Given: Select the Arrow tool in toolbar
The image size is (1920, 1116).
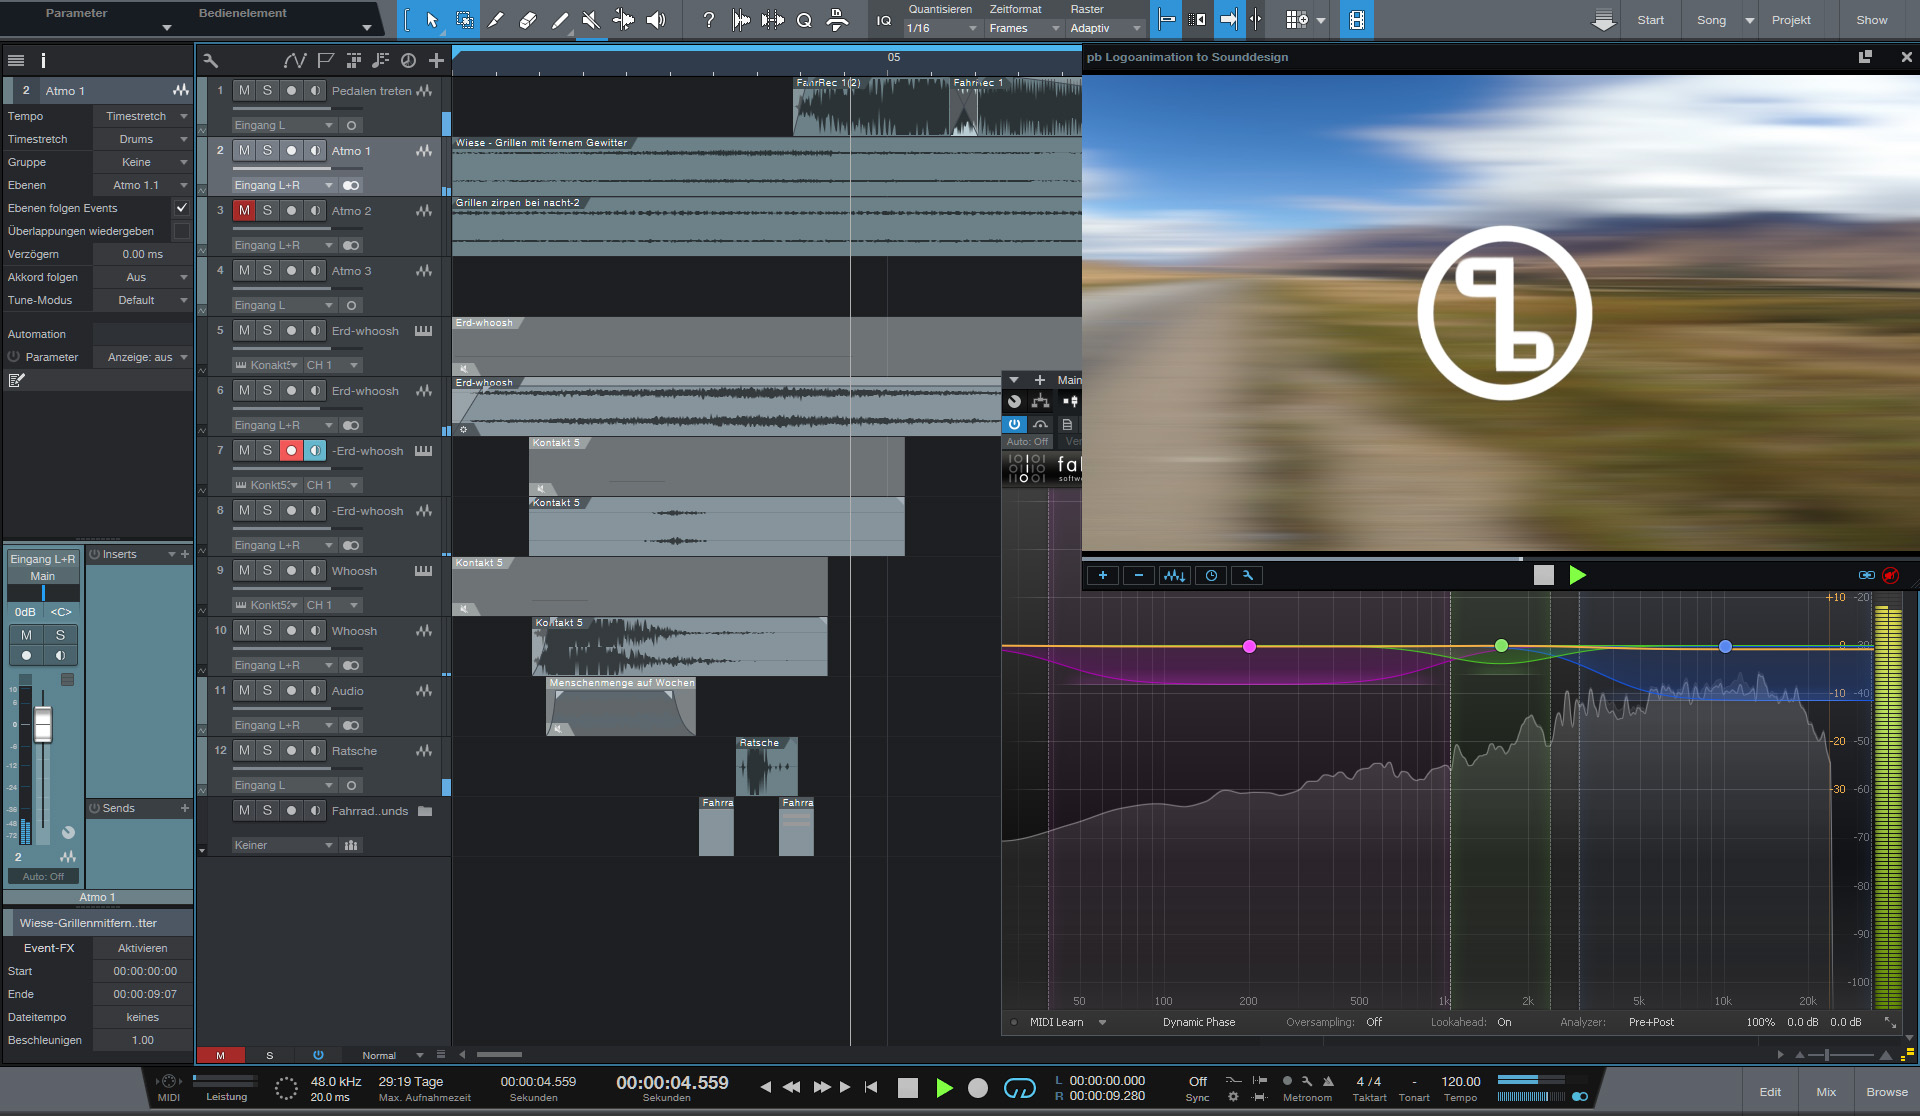Looking at the screenshot, I should 432,20.
